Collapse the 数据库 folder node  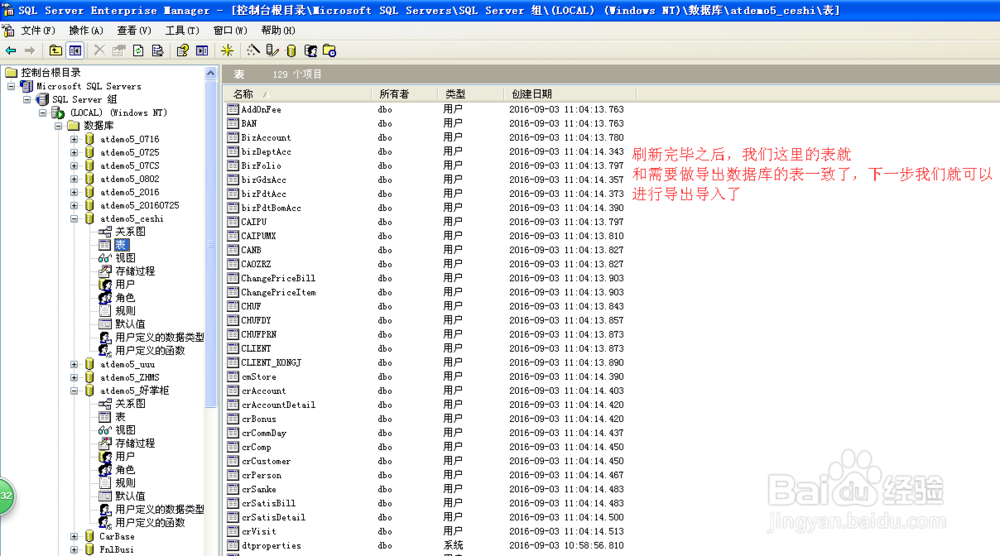pos(59,126)
